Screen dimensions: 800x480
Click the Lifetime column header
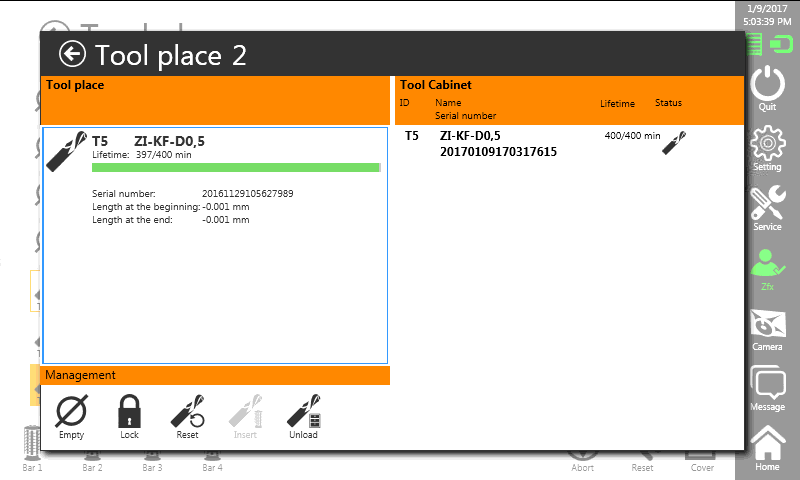tap(617, 104)
